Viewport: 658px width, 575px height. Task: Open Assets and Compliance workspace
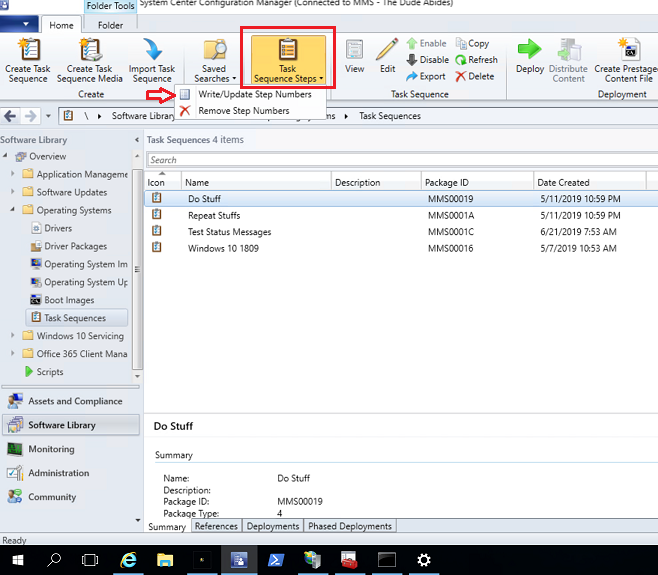click(x=71, y=401)
